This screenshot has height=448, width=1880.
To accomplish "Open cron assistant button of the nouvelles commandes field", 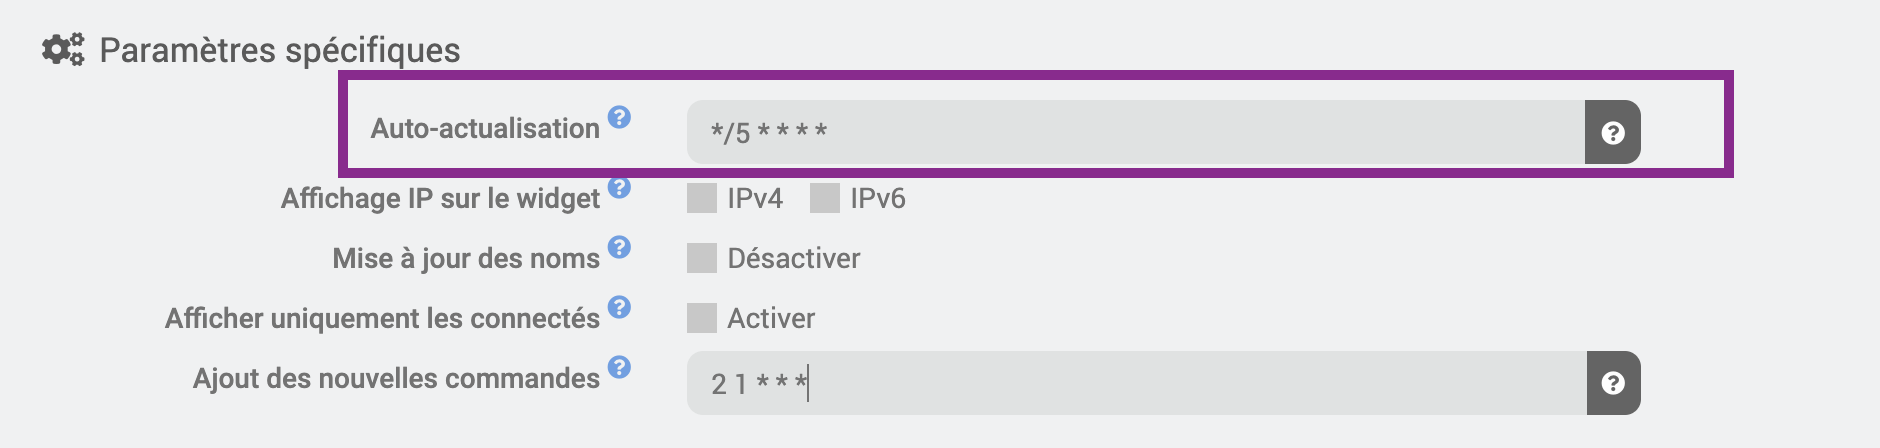I will pyautogui.click(x=1613, y=383).
